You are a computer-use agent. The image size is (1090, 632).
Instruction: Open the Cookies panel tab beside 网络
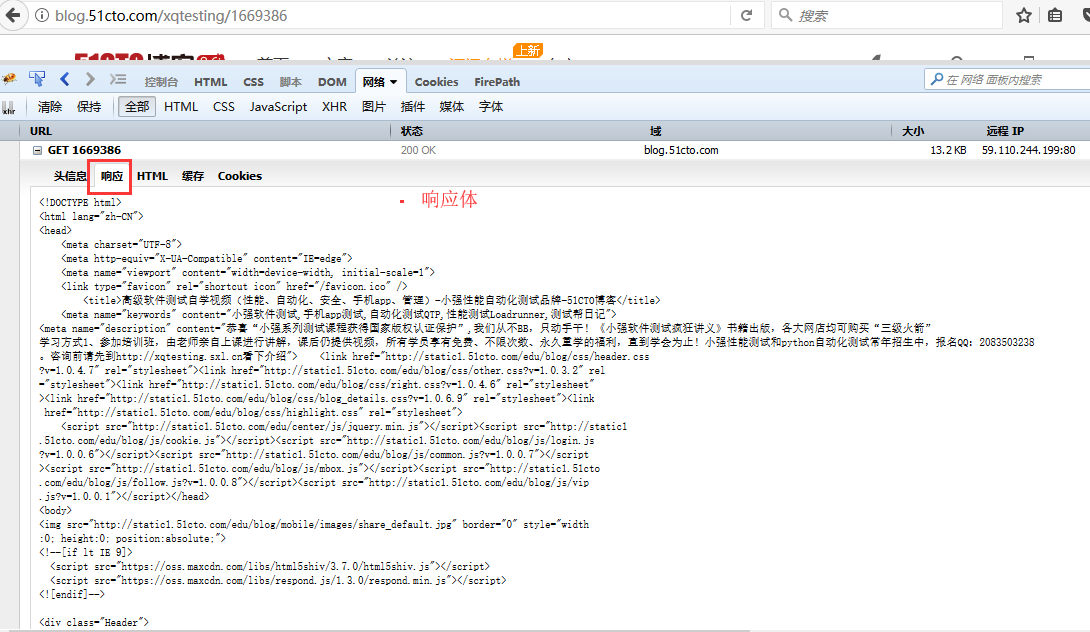pos(437,82)
